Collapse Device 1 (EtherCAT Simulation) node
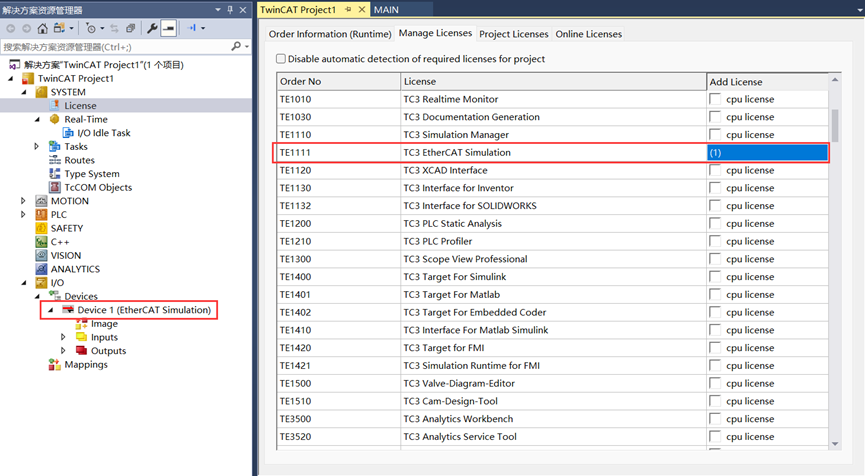Viewport: 865px width, 476px height. [51, 310]
